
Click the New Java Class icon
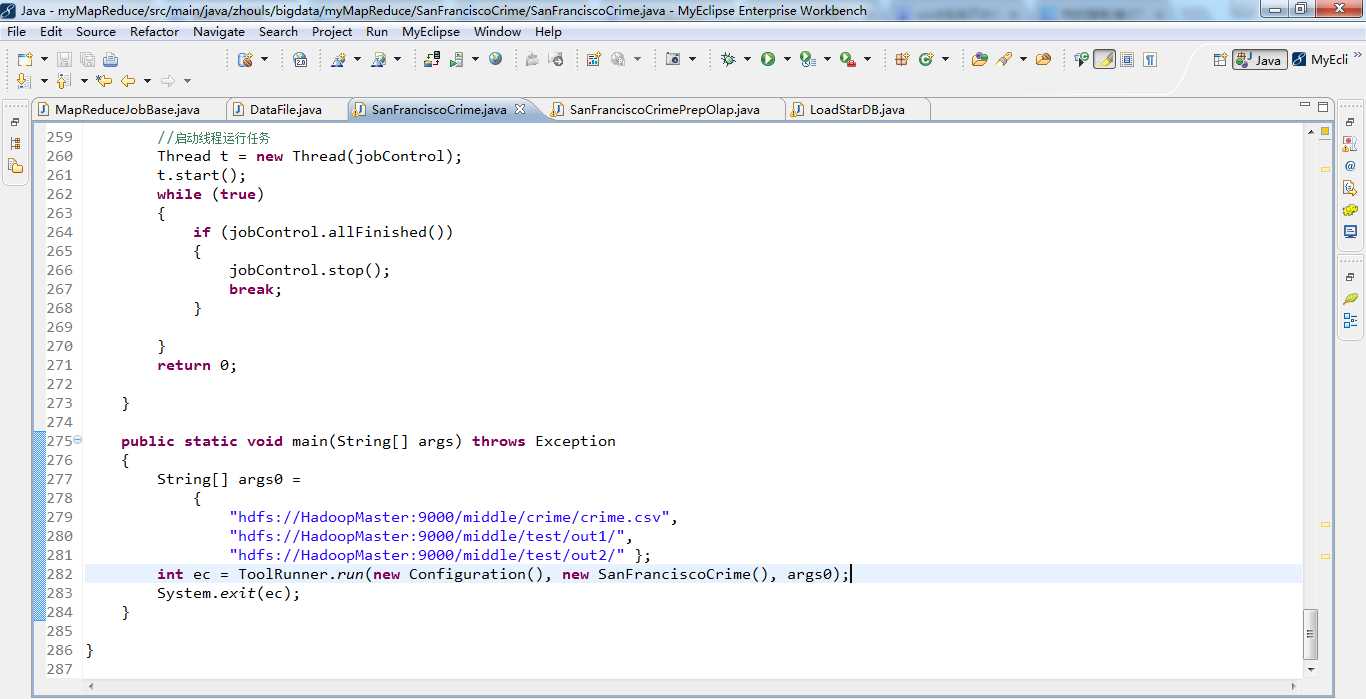coord(926,59)
